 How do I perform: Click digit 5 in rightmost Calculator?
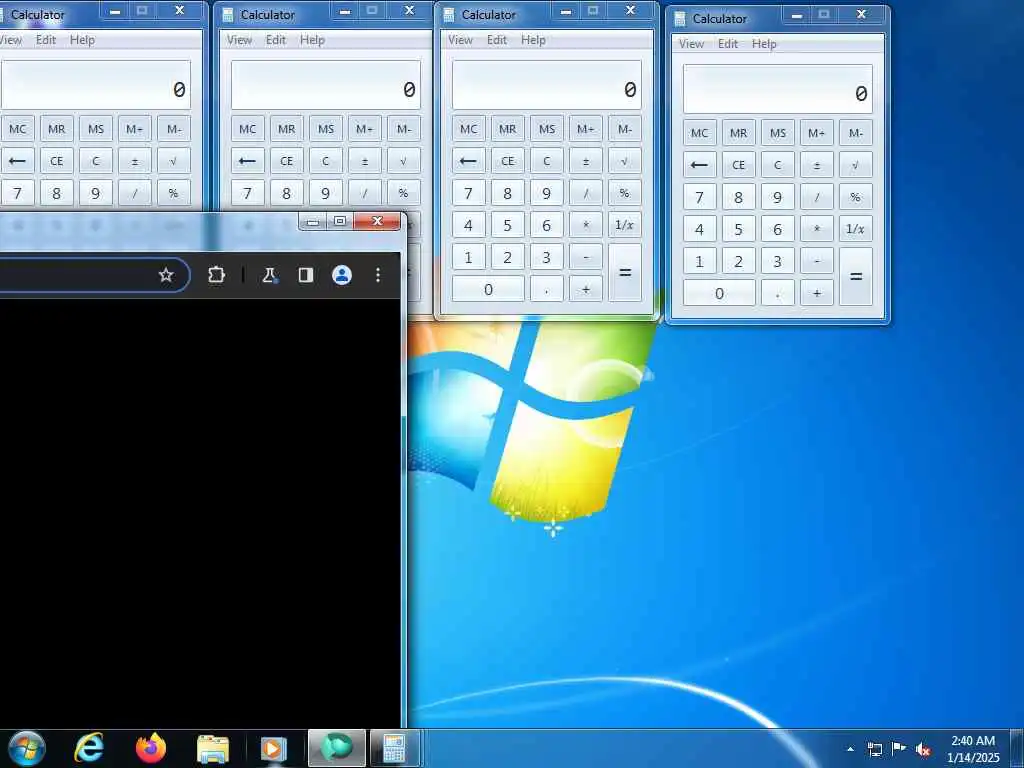click(739, 229)
